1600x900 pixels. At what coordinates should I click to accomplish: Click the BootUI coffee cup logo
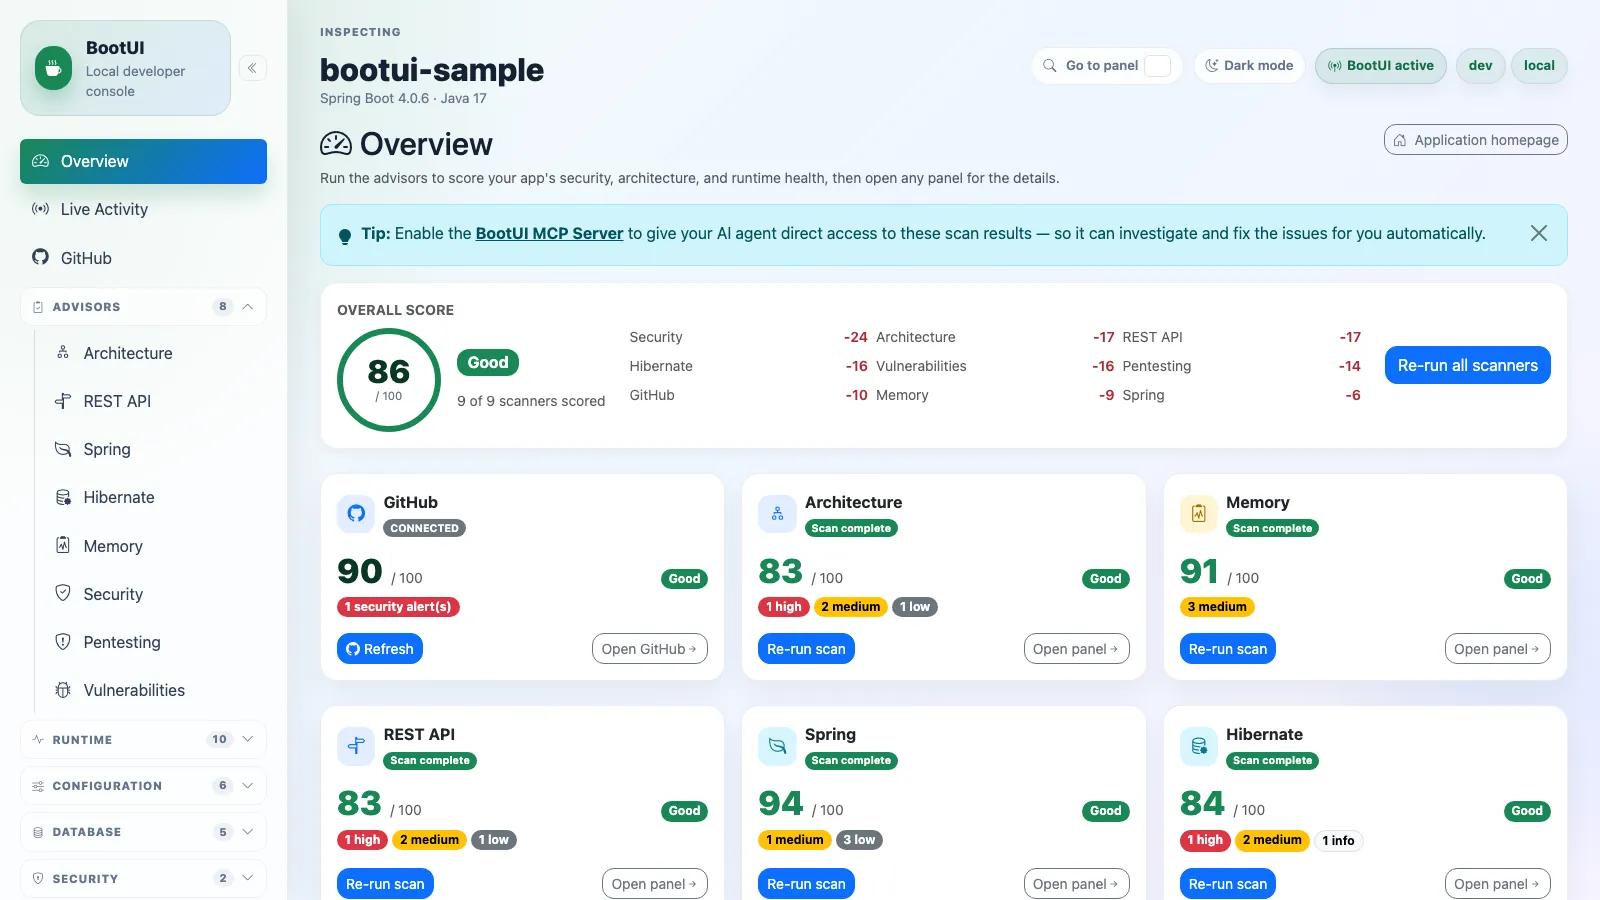53,69
